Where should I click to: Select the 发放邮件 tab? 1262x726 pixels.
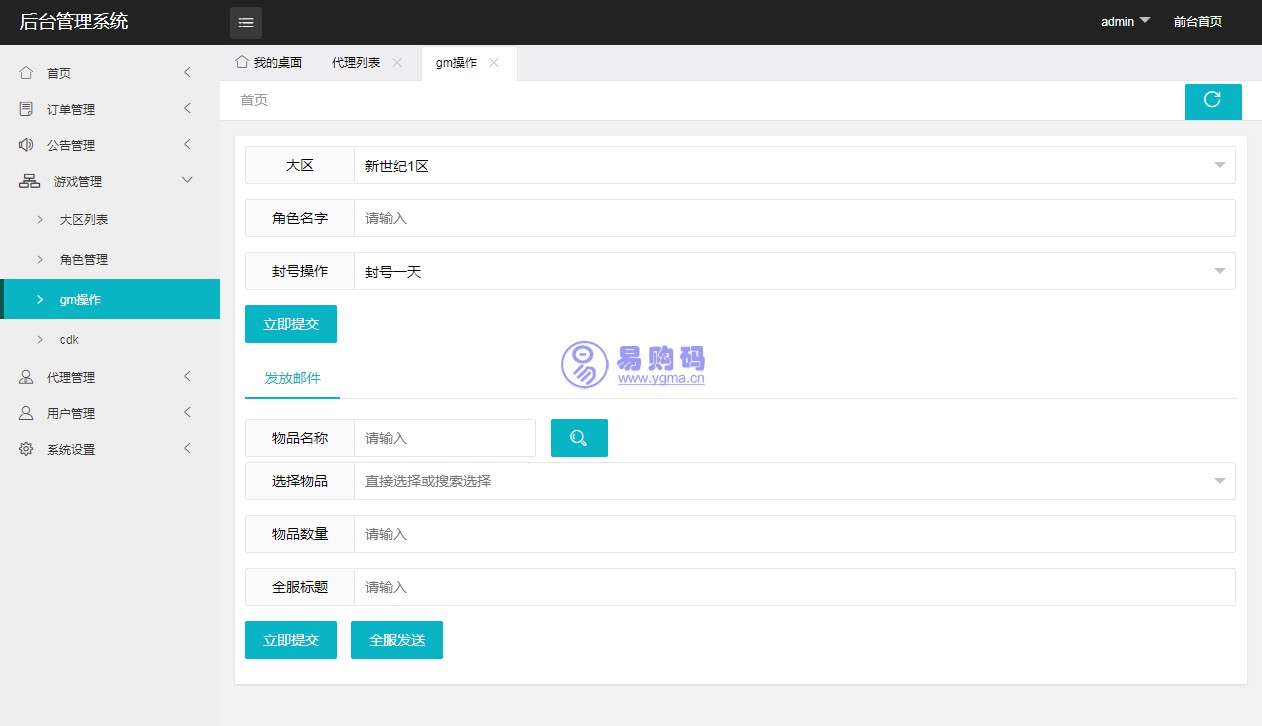click(292, 378)
